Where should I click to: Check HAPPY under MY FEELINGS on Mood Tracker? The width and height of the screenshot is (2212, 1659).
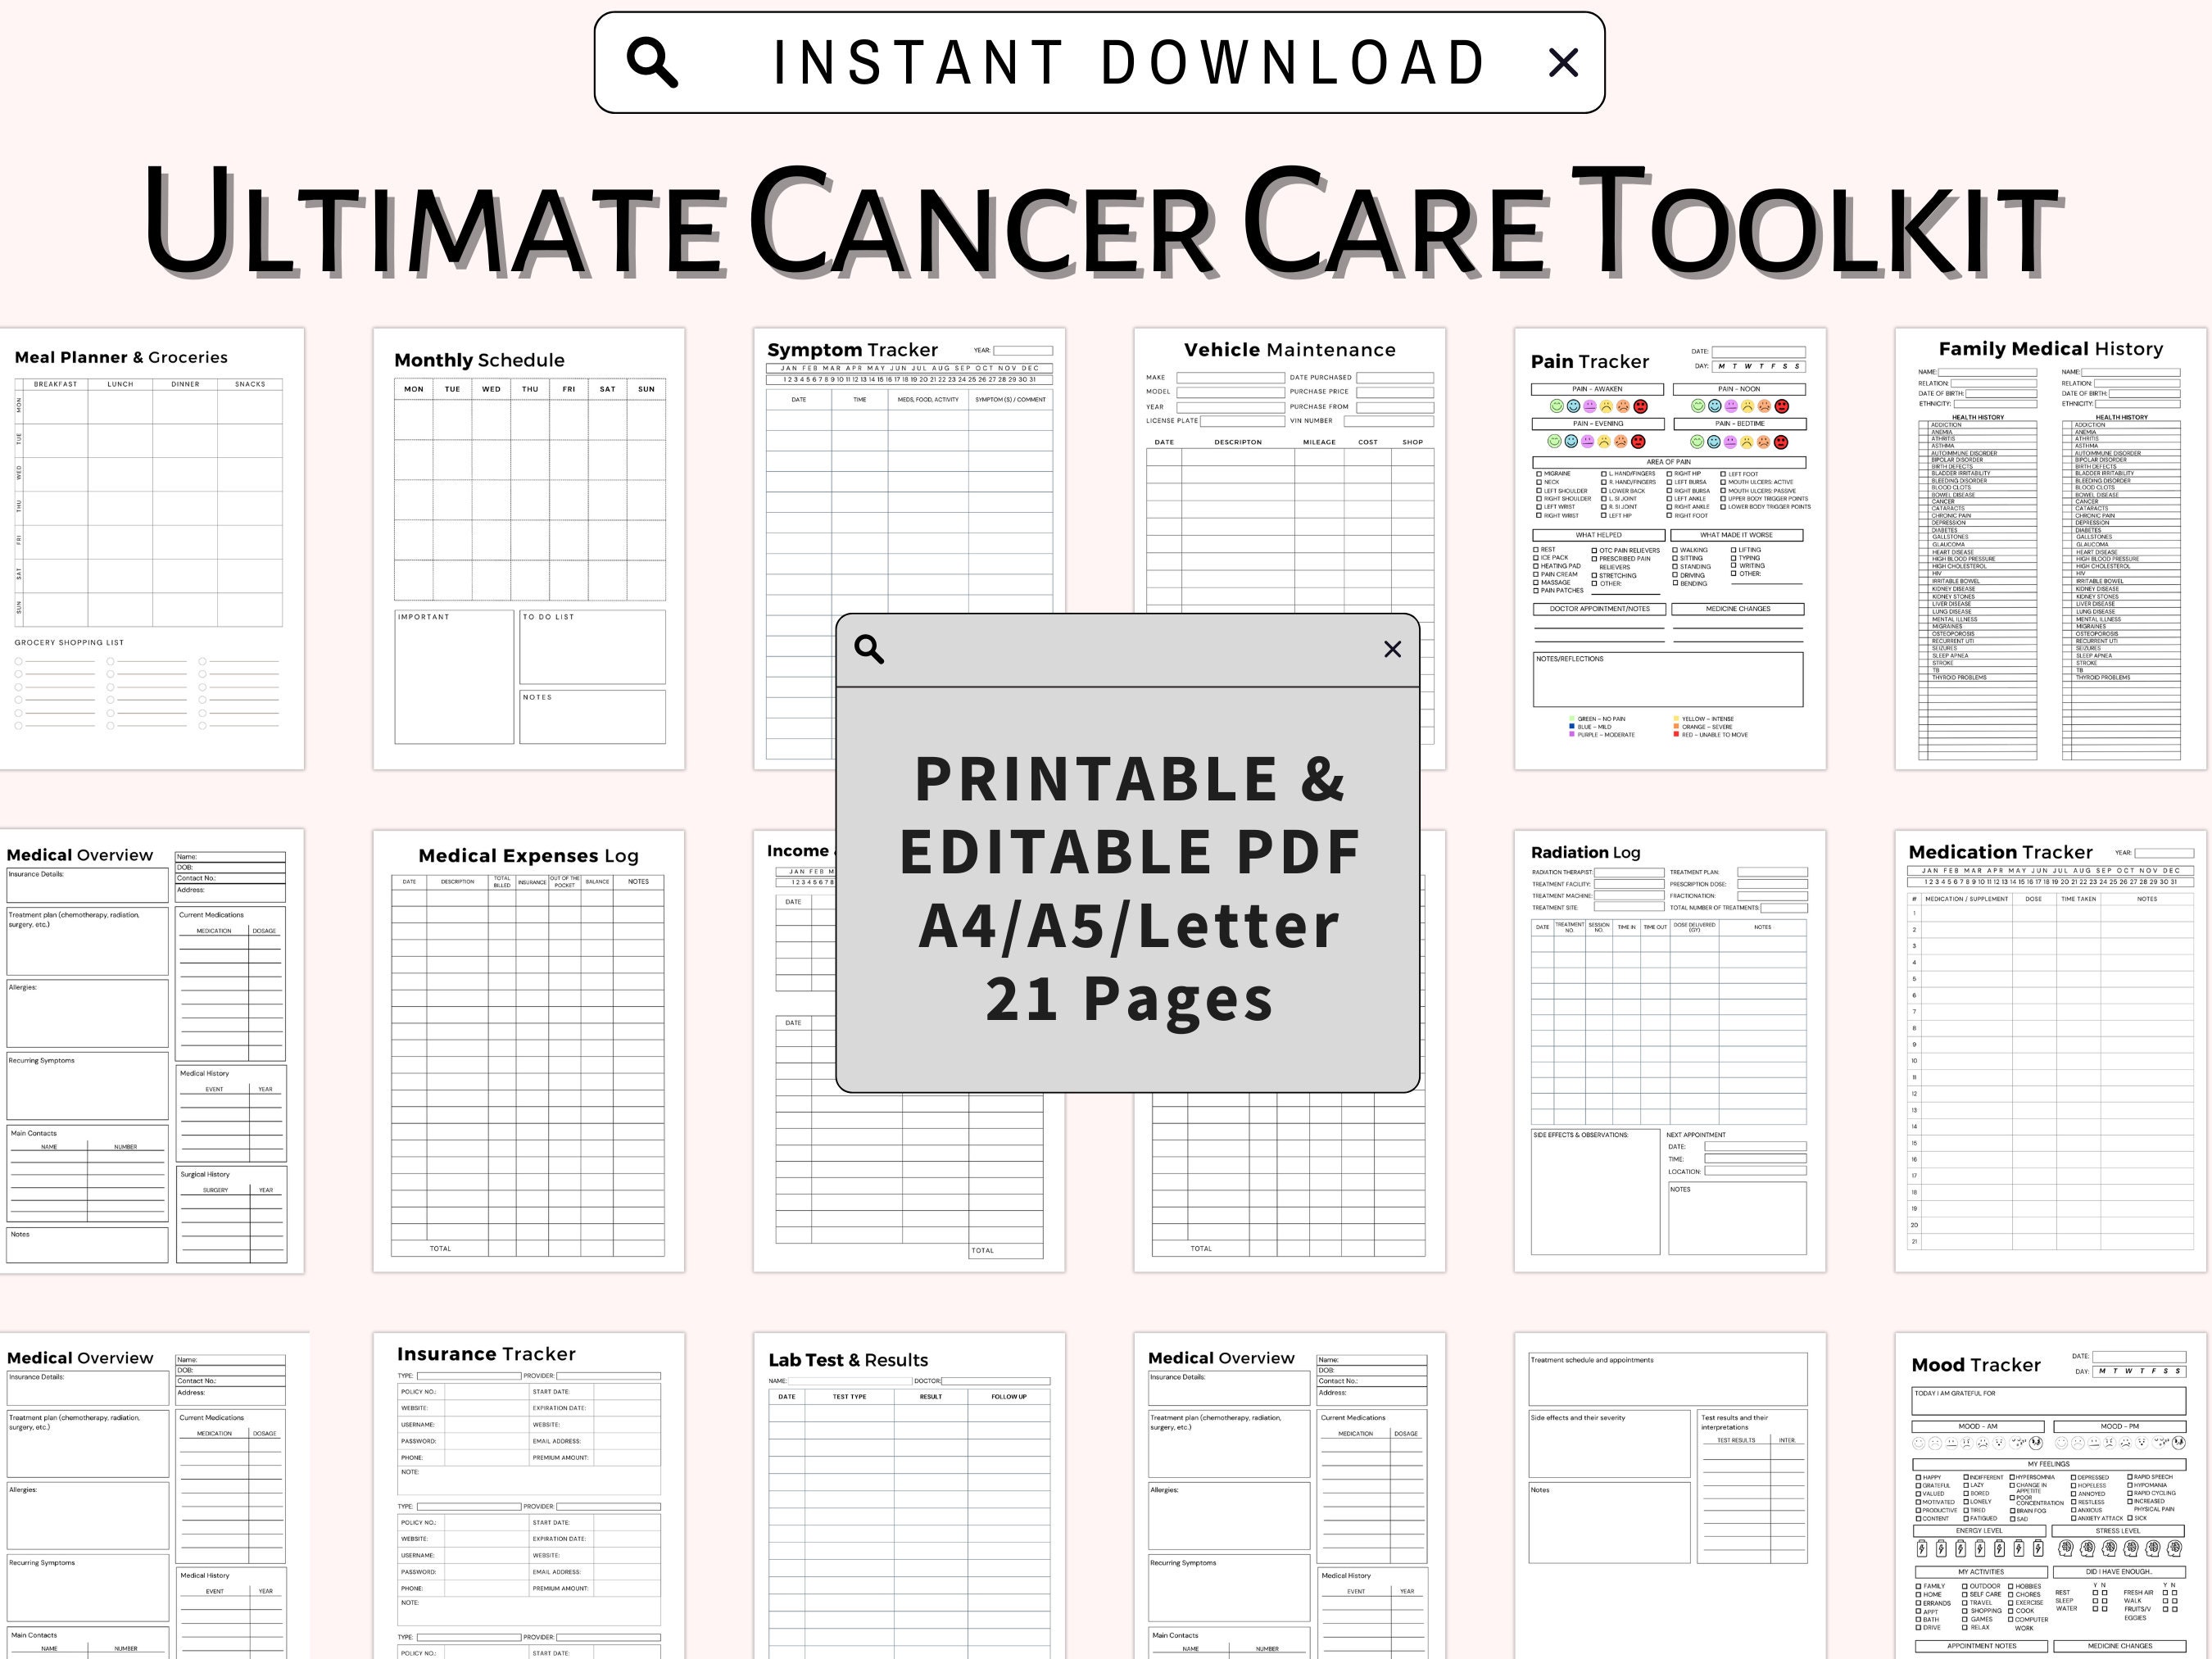[x=1919, y=1477]
